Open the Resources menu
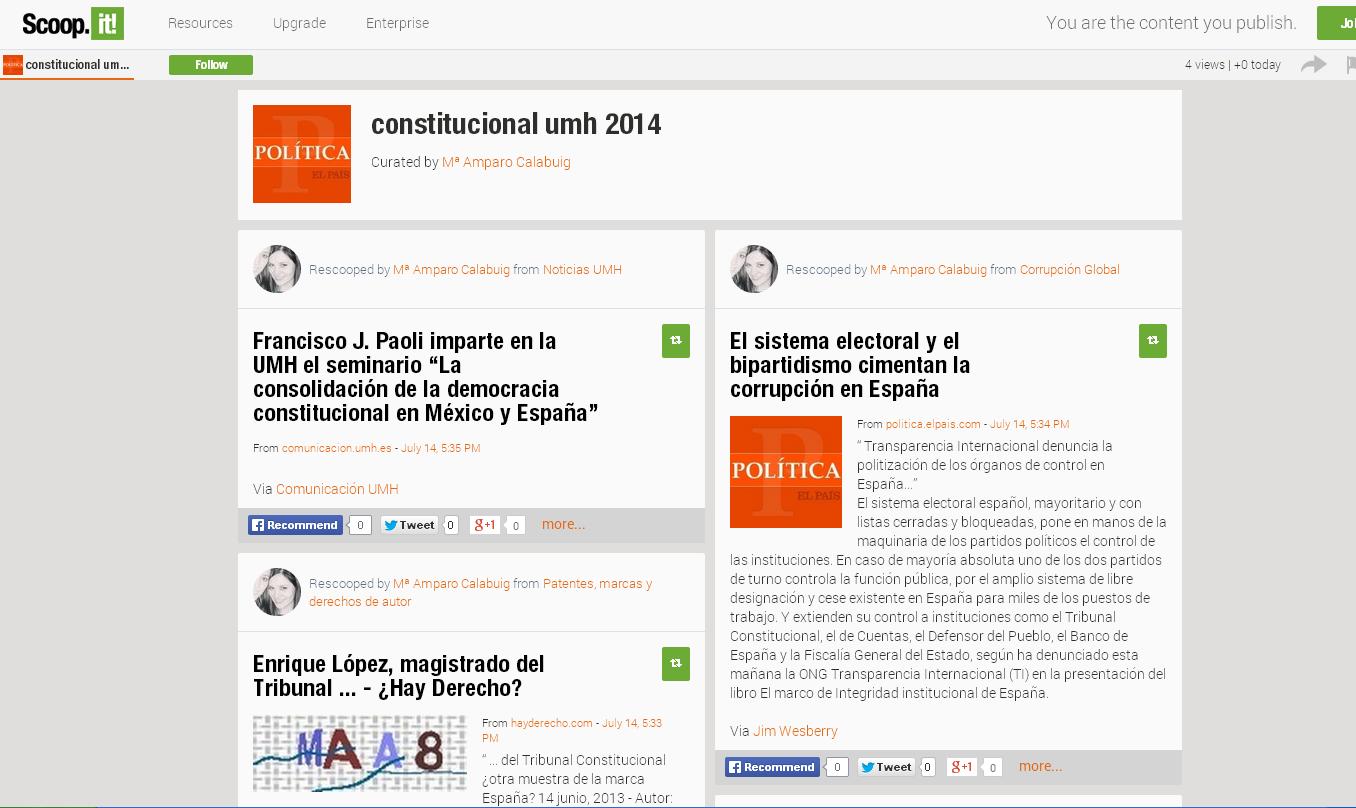Viewport: 1356px width, 808px height. (x=200, y=23)
